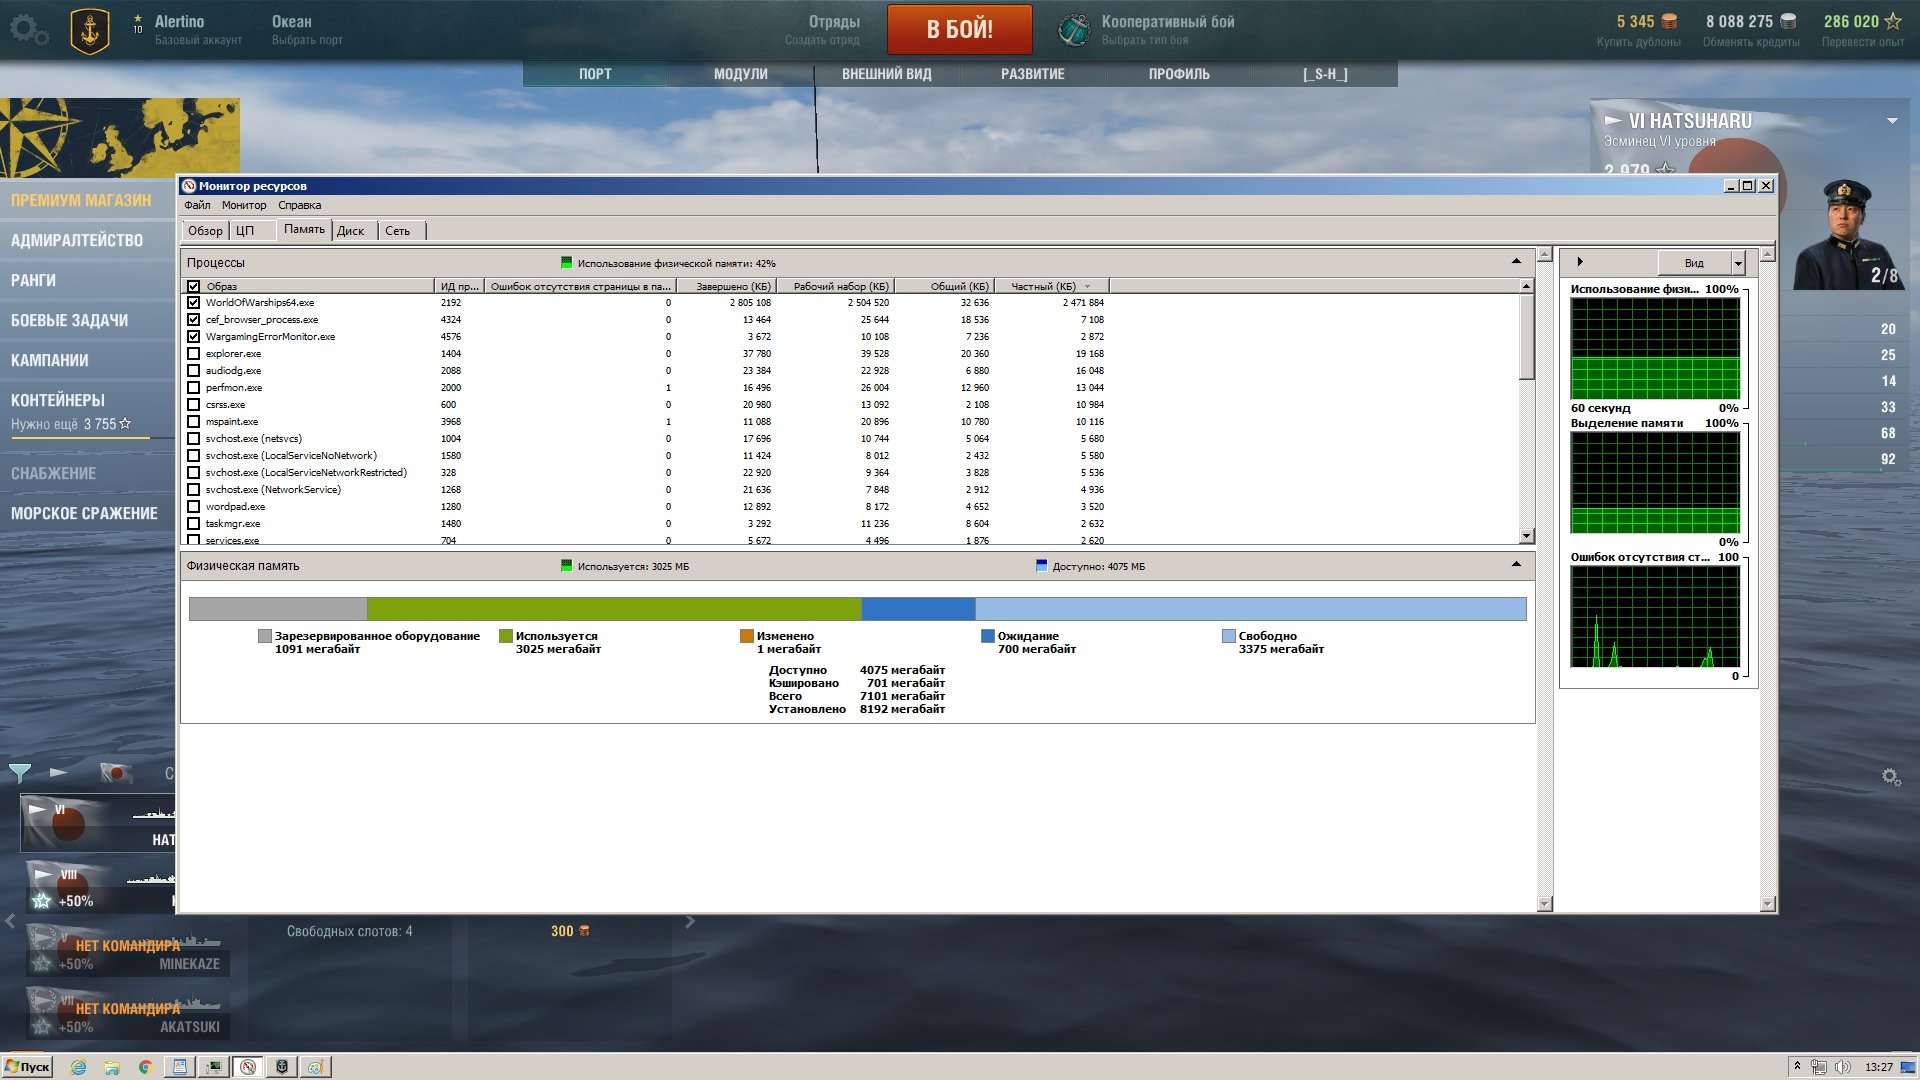Viewport: 1920px width, 1080px height.
Task: Filter carousel by destroyer class icon
Action: (59, 773)
